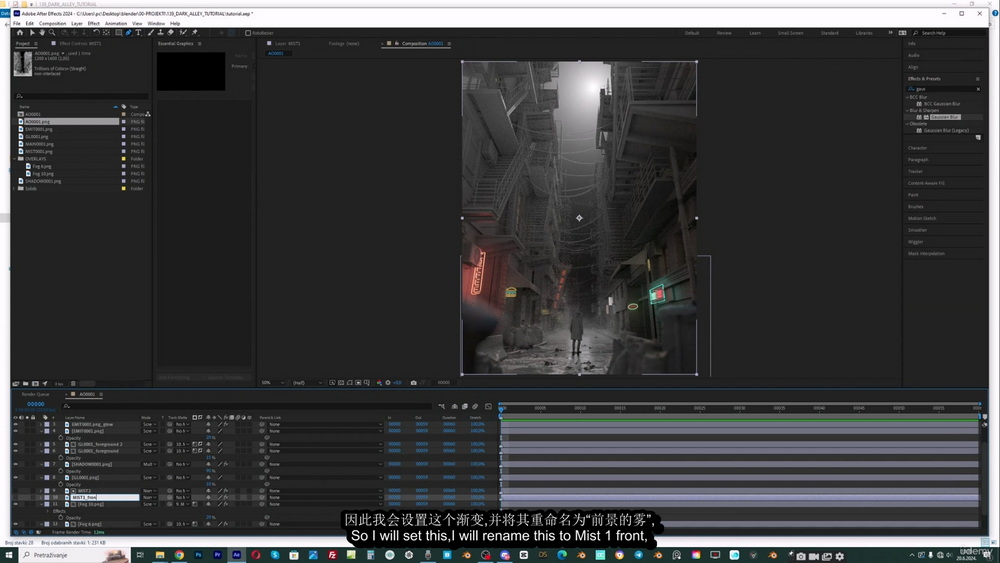Viewport: 1000px width, 563px height.
Task: Click the blue exposure value in viewer
Action: (397, 383)
